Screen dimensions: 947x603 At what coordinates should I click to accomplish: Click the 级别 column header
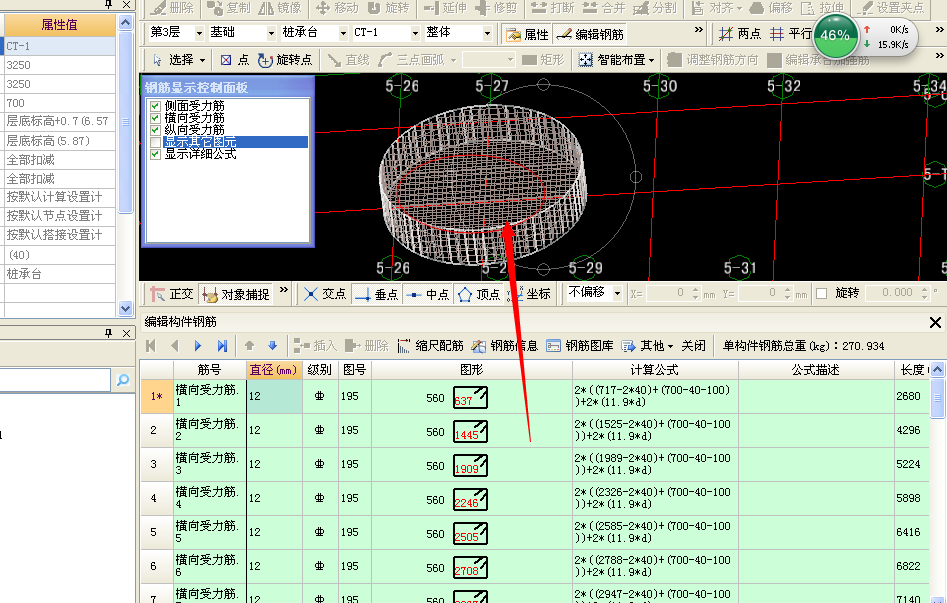(319, 370)
